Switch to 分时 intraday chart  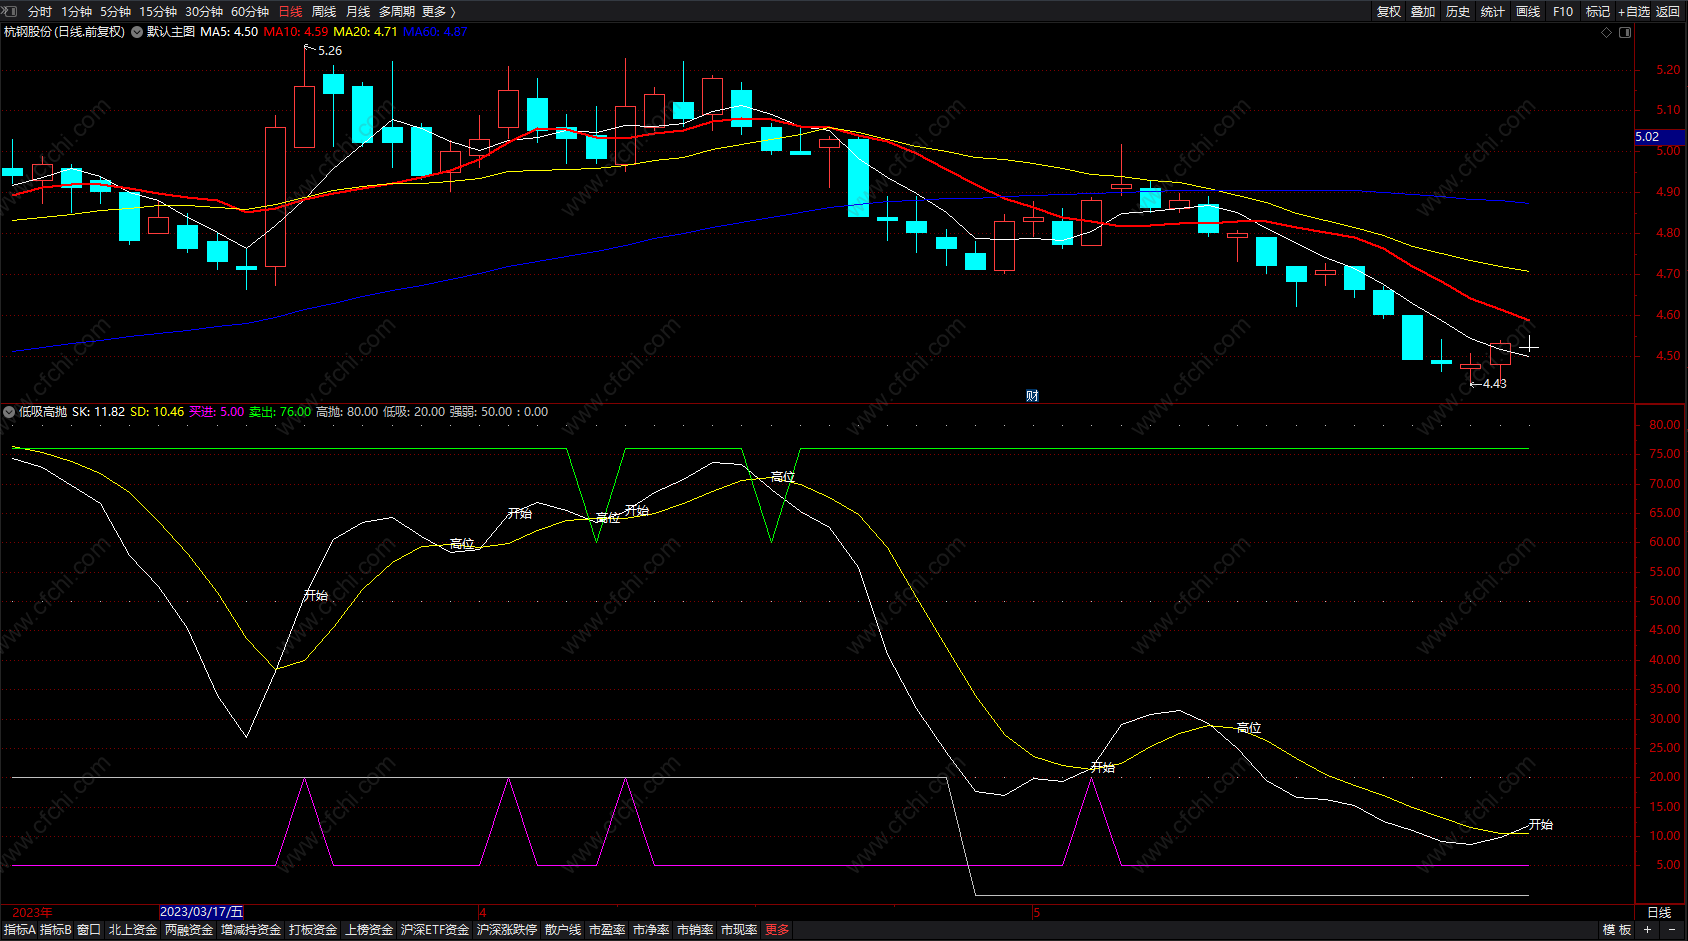click(40, 11)
